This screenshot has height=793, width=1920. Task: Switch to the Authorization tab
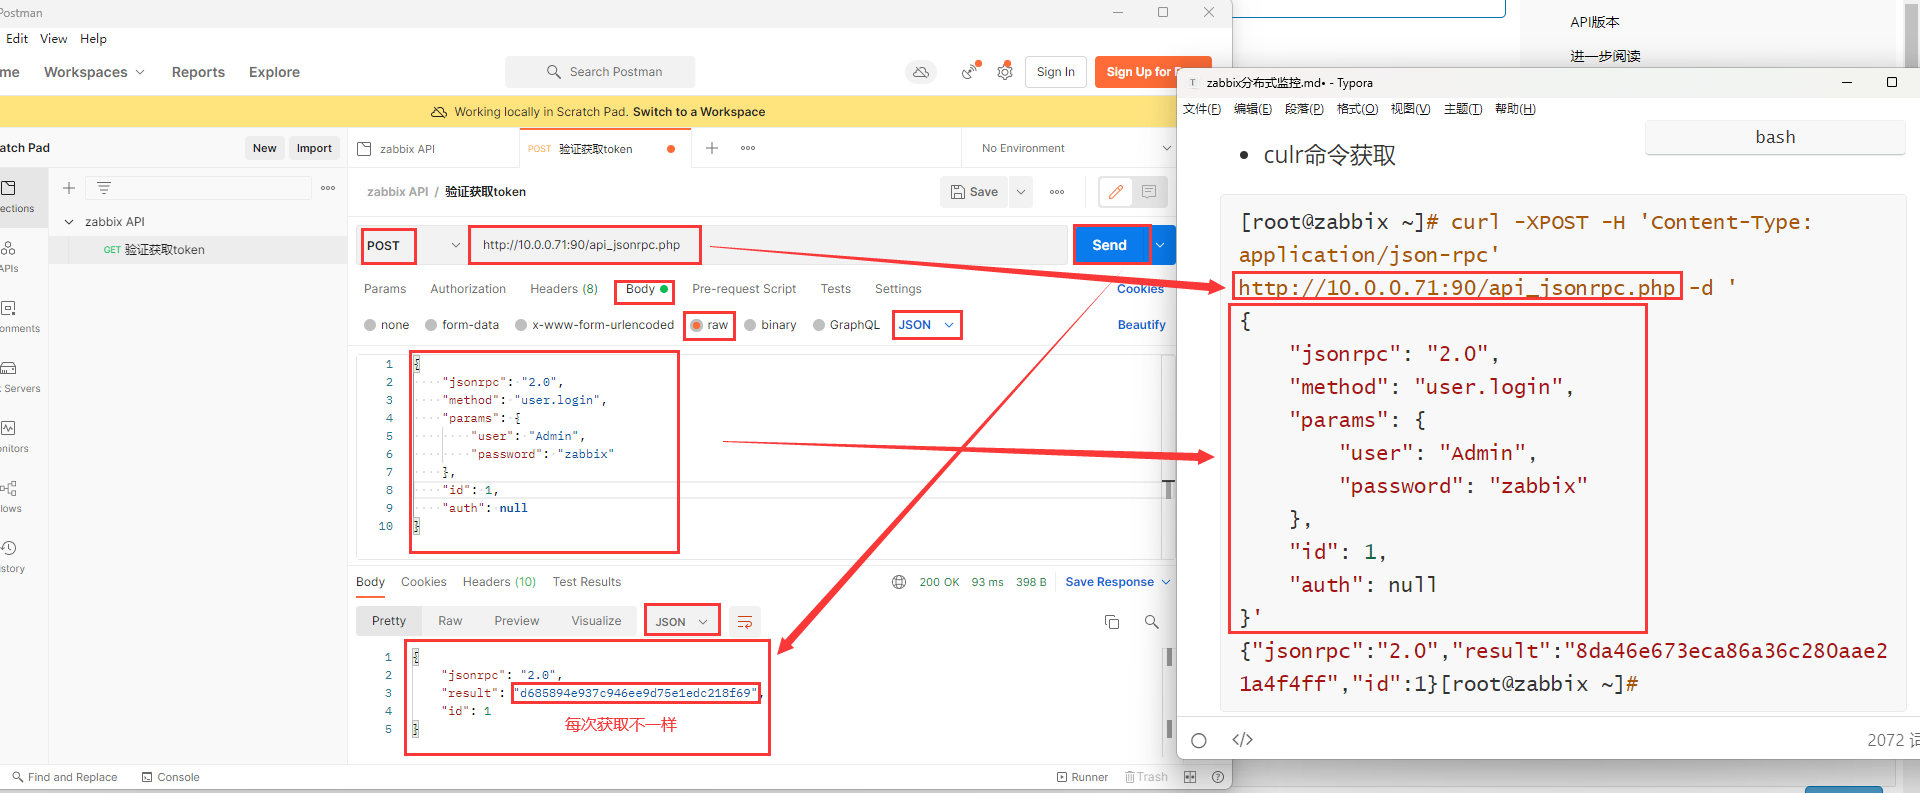[468, 289]
